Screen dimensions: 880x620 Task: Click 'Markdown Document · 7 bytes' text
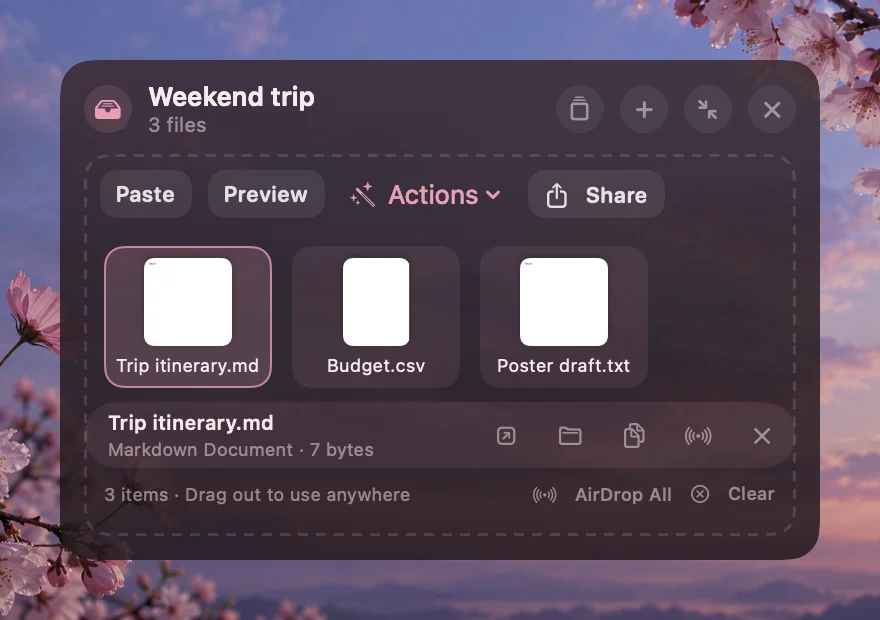[x=241, y=449]
